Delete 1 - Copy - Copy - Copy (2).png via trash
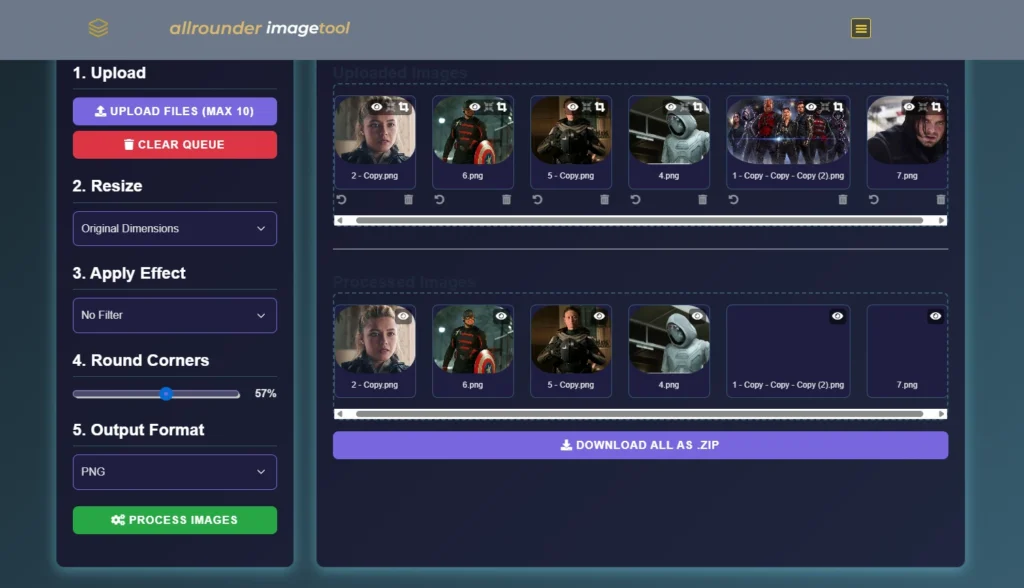Image resolution: width=1024 pixels, height=588 pixels. coord(842,199)
